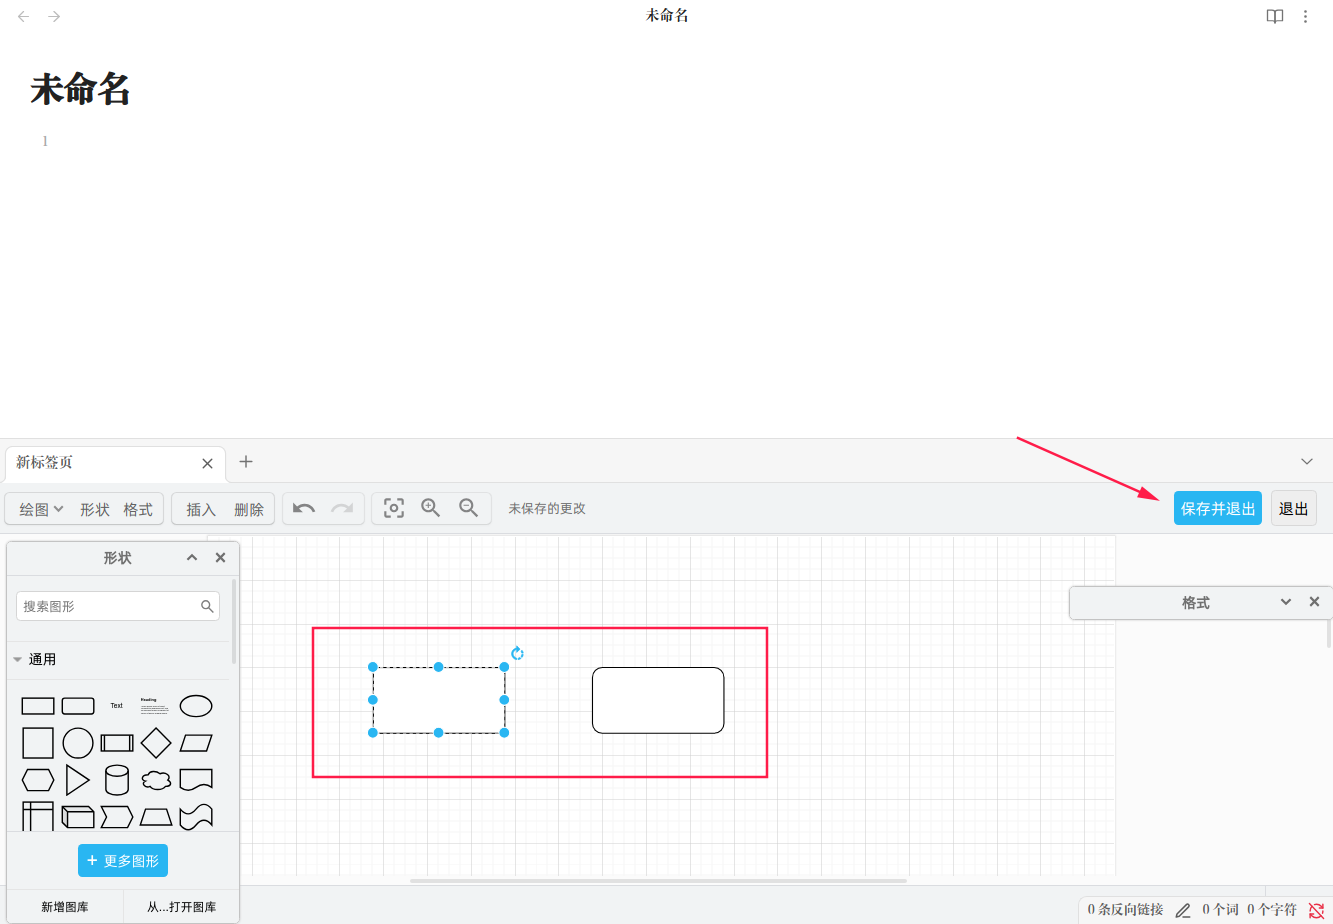Toggle the 形状 panel from the toolbar
The image size is (1333, 924).
(x=95, y=509)
